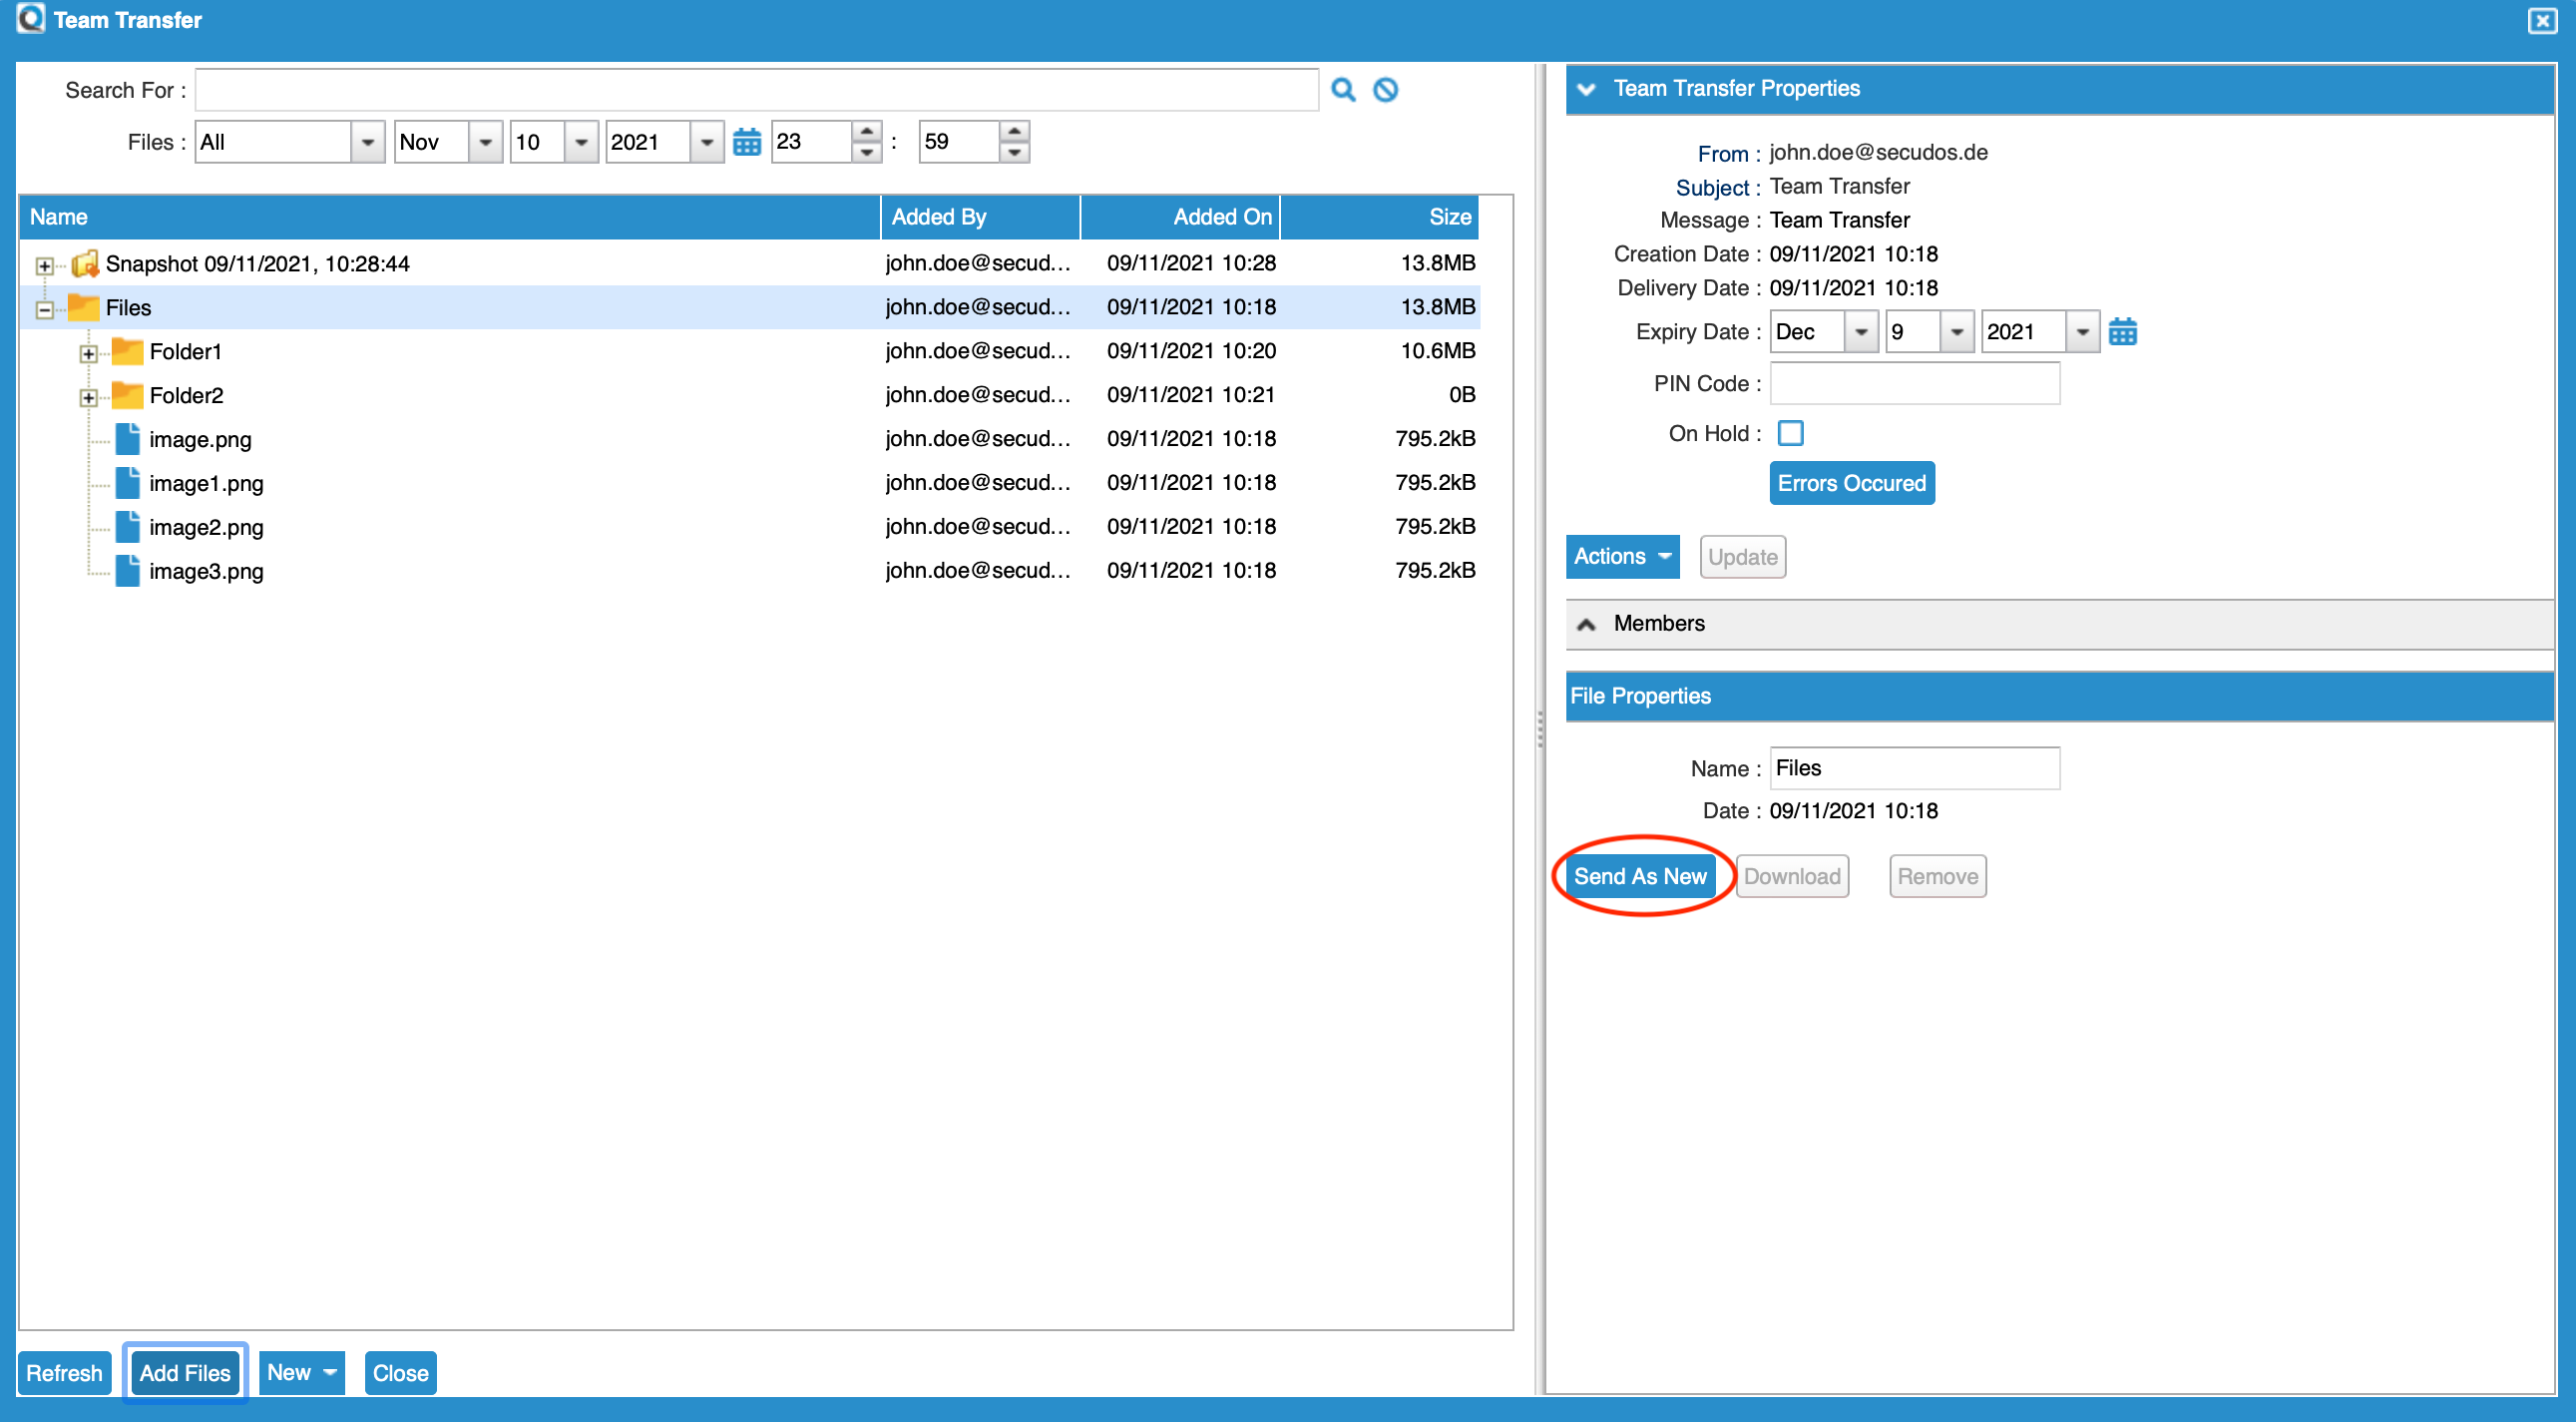
Task: Click the PIN Code input field
Action: pyautogui.click(x=1914, y=384)
